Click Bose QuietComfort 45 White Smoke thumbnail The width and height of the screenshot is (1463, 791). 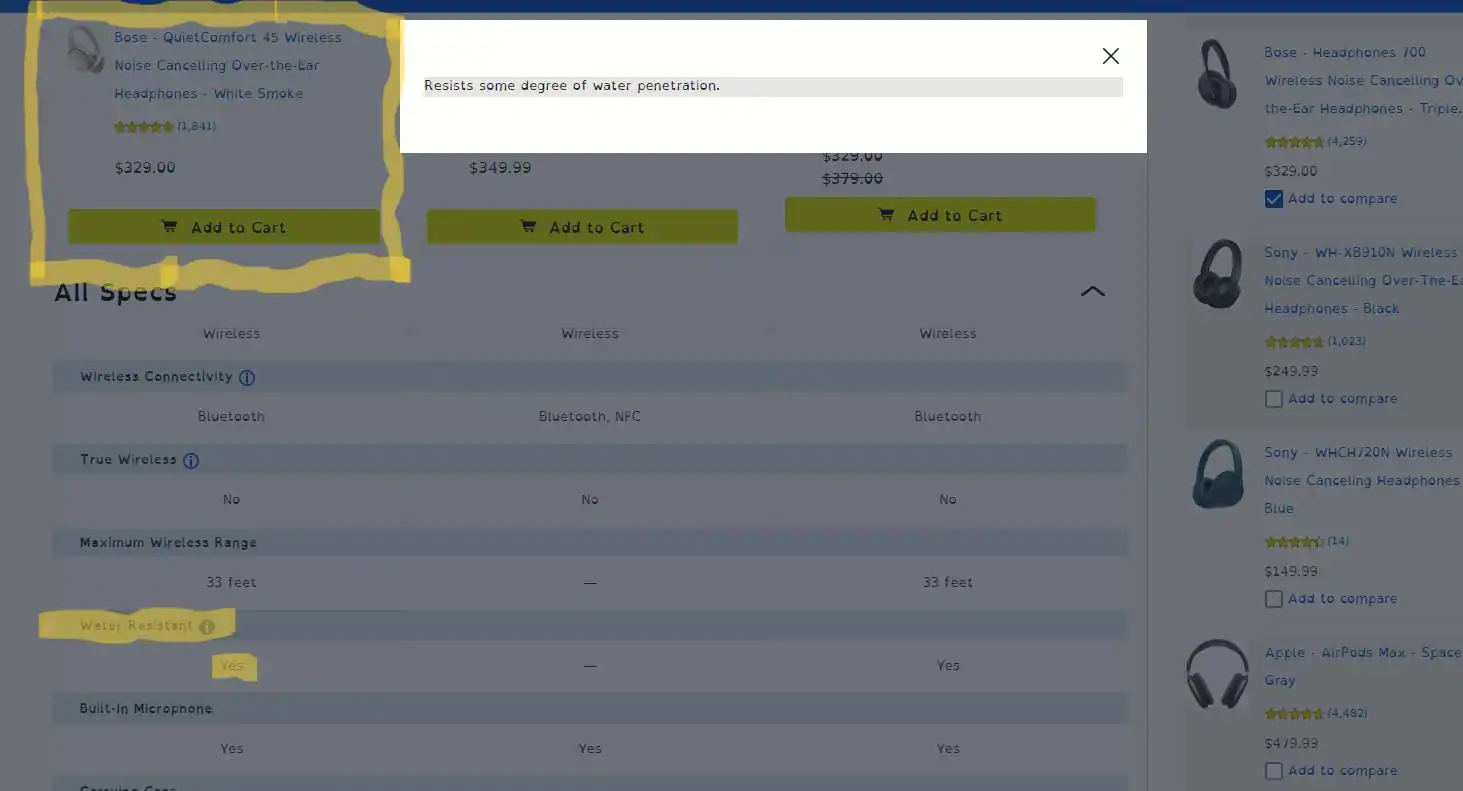[85, 50]
